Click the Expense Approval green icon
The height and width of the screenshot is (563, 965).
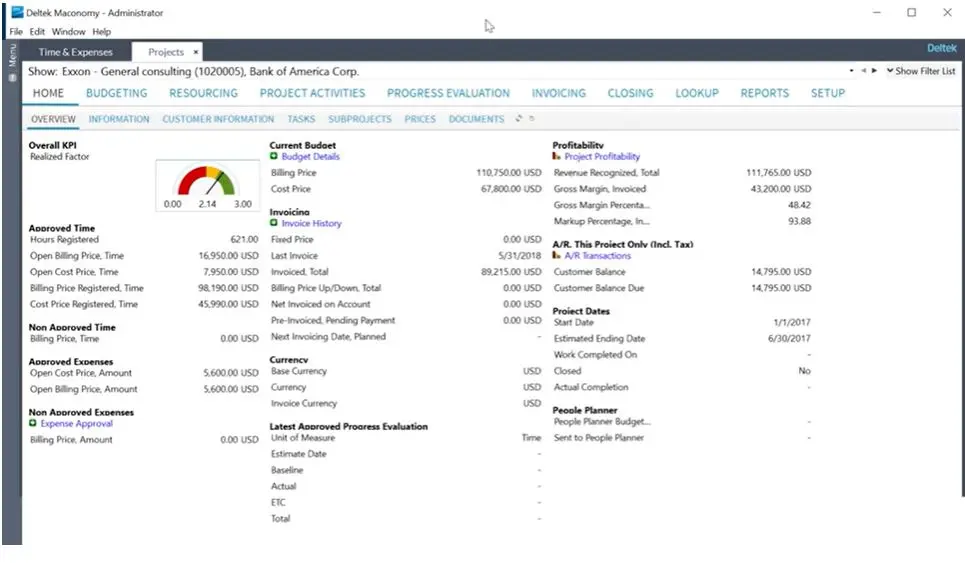34,424
